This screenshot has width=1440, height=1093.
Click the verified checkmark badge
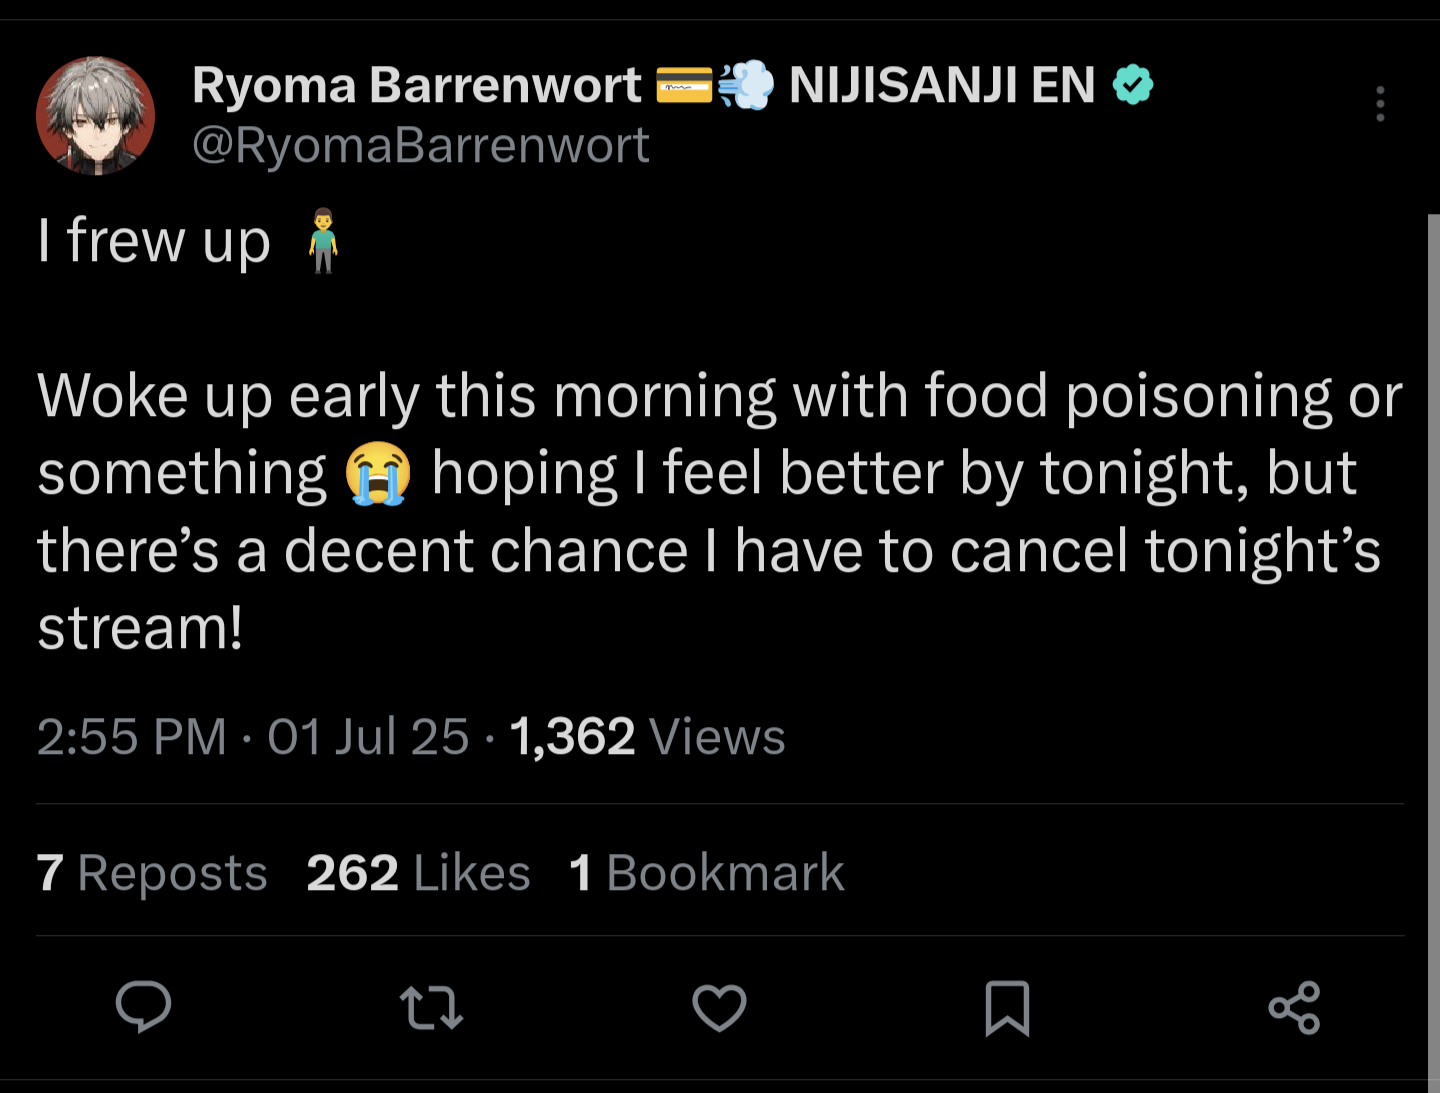[1133, 85]
